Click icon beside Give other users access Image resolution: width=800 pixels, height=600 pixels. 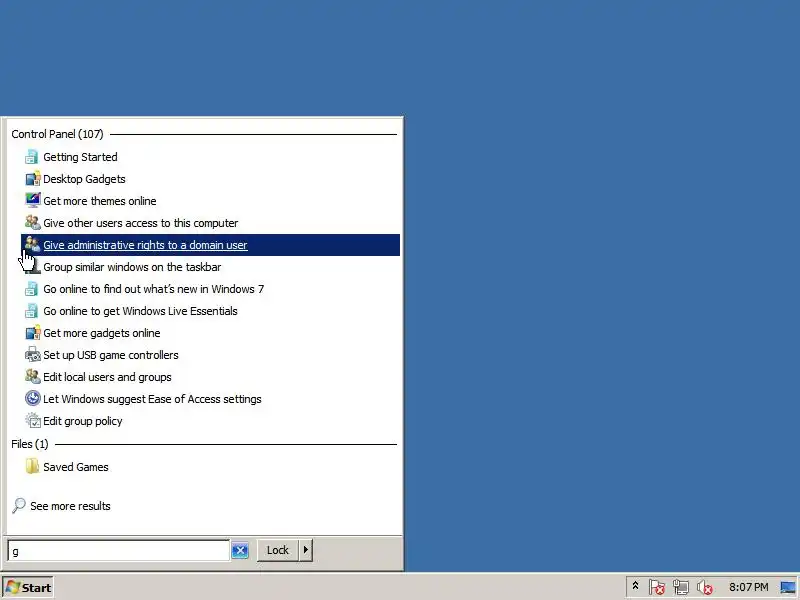32,223
